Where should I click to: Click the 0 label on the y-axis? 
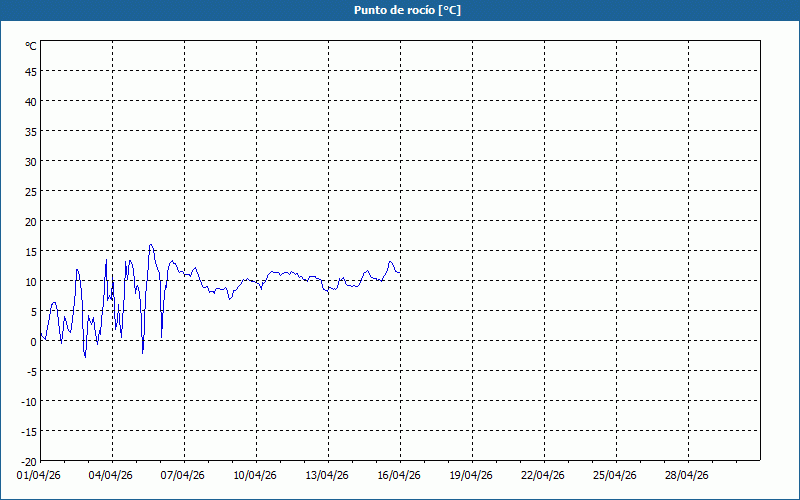pos(34,341)
